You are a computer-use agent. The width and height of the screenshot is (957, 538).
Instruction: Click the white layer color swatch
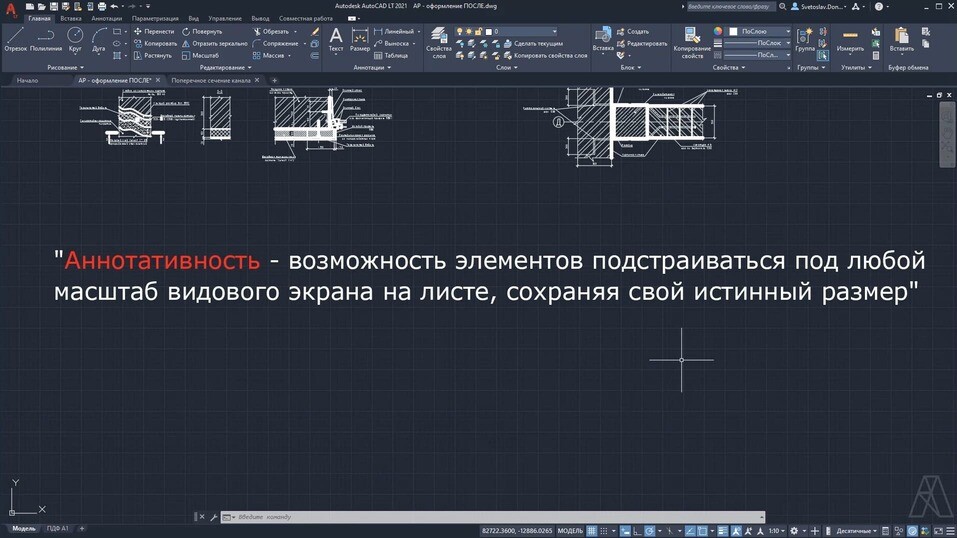pyautogui.click(x=488, y=31)
